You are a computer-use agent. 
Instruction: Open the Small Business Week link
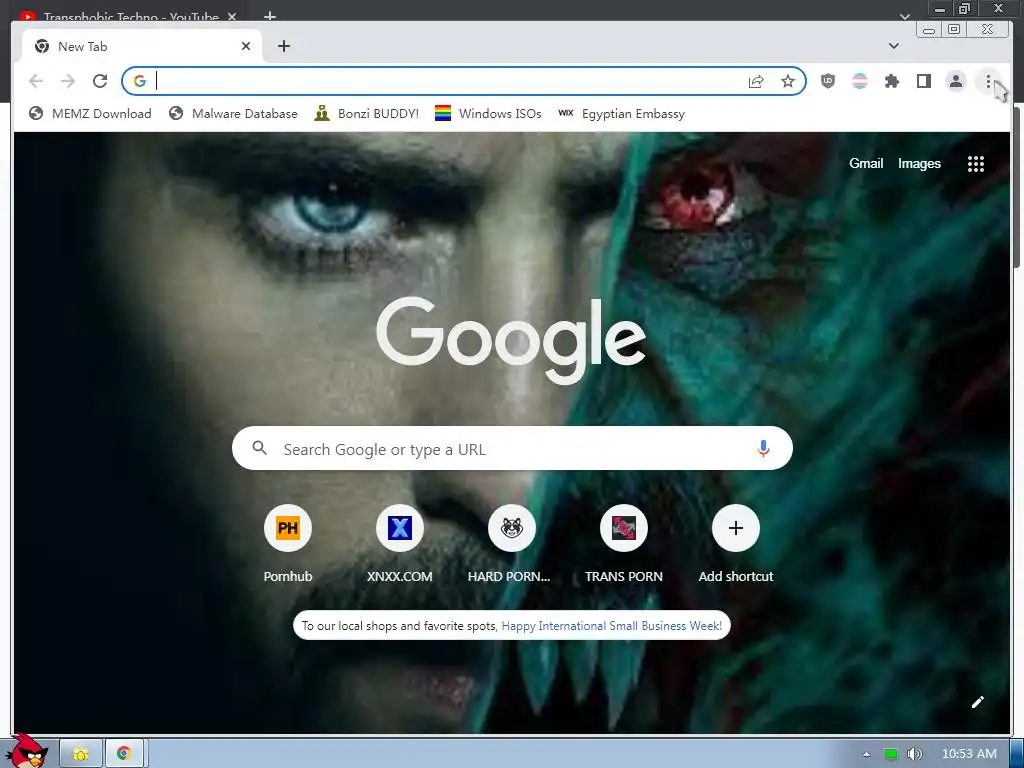tap(611, 626)
